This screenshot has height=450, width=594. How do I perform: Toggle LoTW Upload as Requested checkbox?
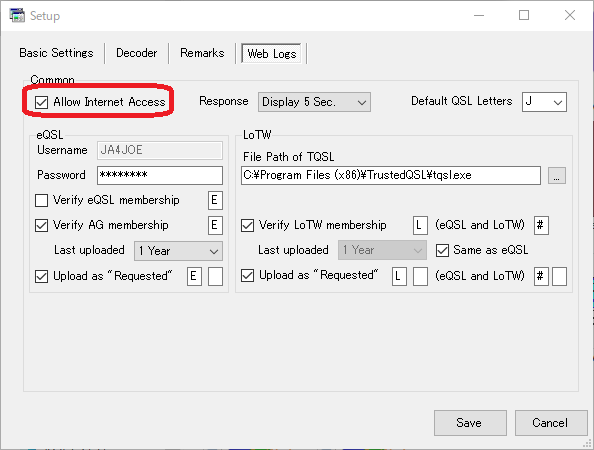pyautogui.click(x=247, y=275)
